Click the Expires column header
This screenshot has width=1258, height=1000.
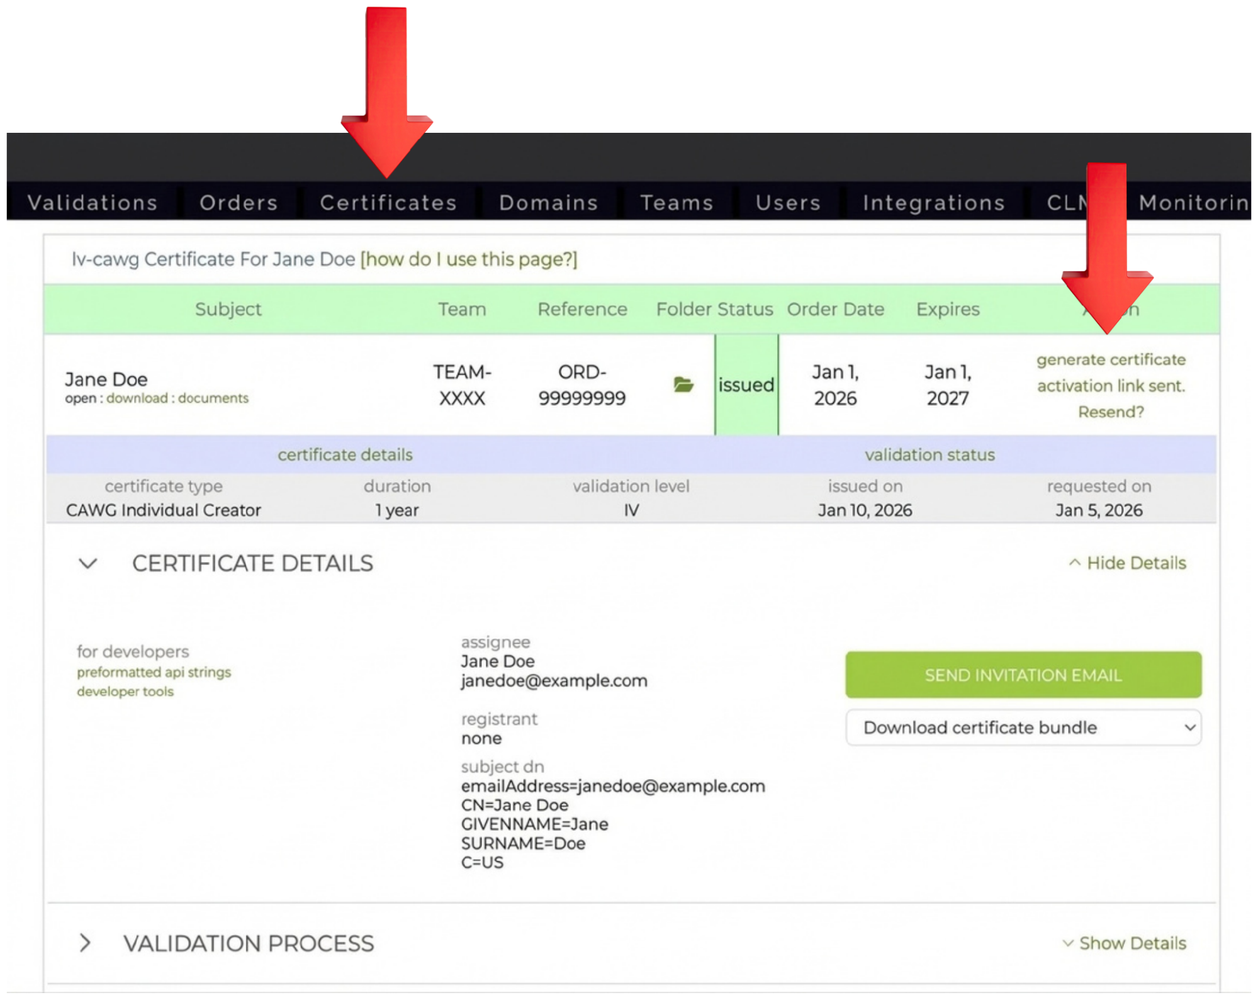pos(948,309)
